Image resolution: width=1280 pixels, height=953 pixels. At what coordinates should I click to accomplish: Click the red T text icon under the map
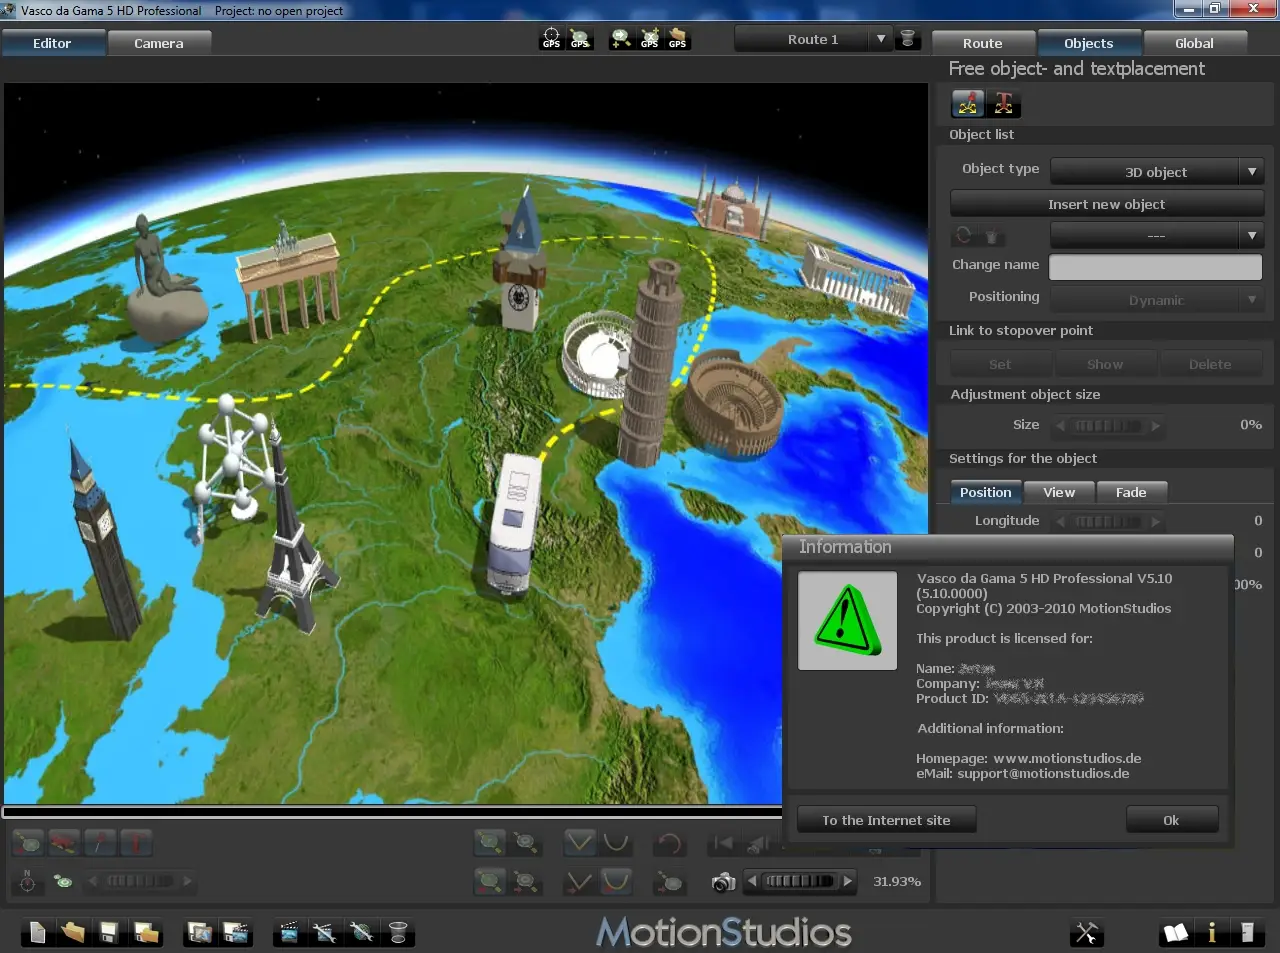136,843
